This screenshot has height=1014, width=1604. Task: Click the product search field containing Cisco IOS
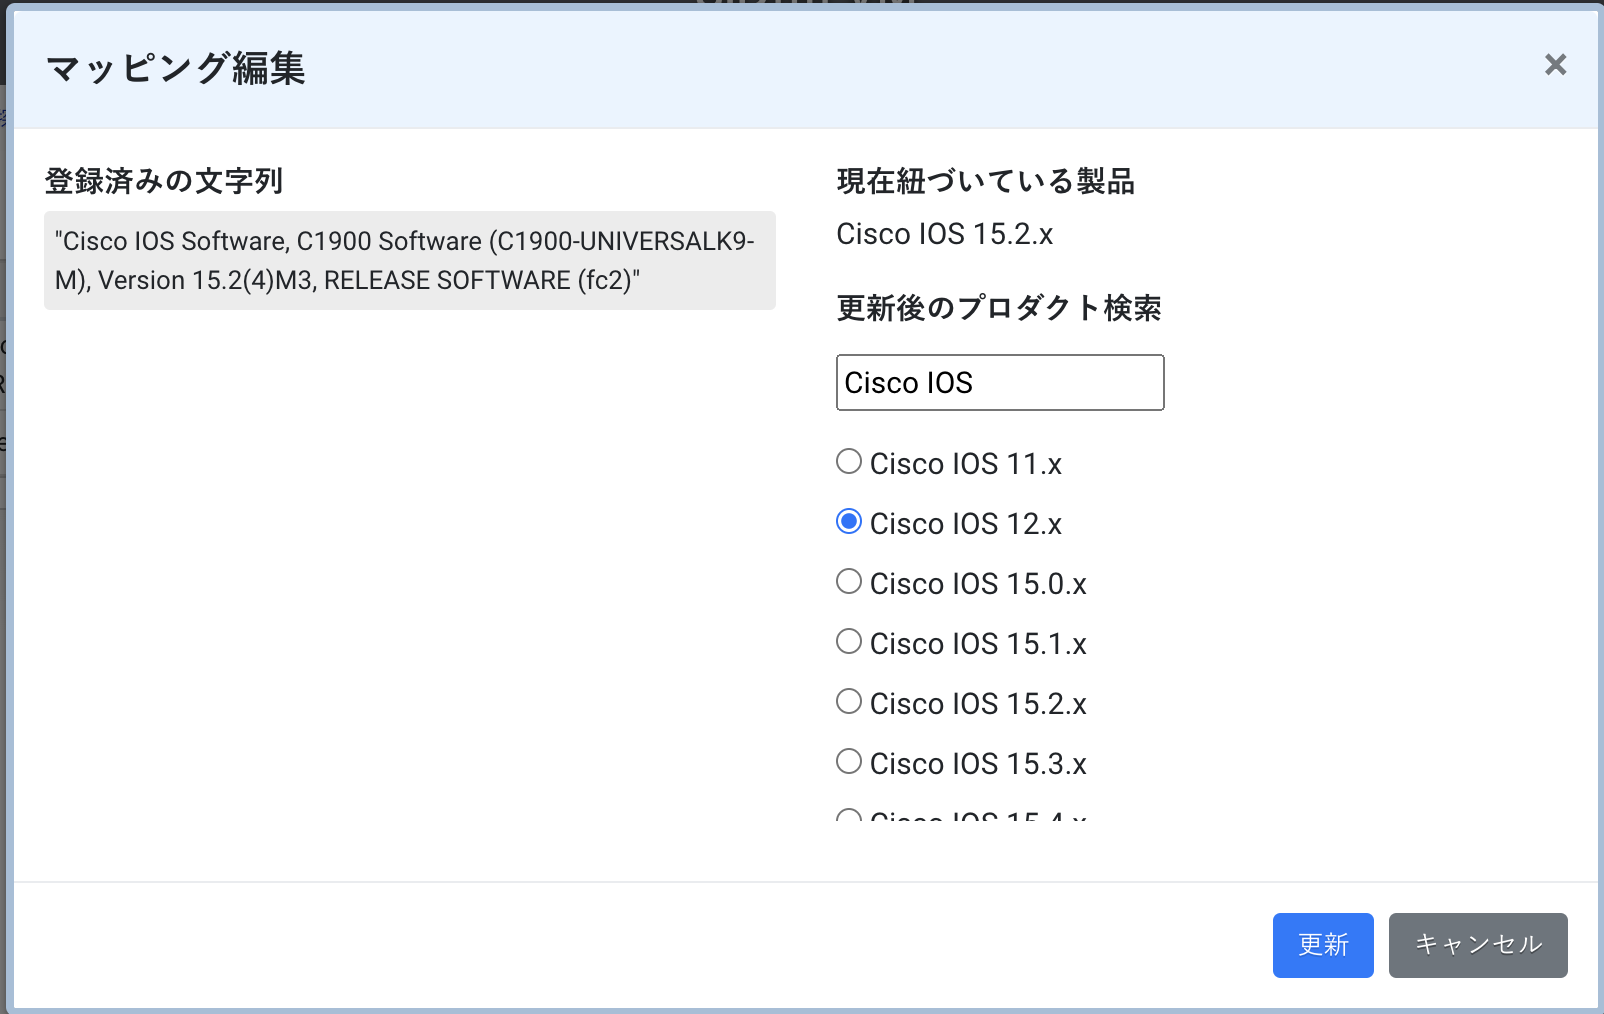pyautogui.click(x=1000, y=382)
